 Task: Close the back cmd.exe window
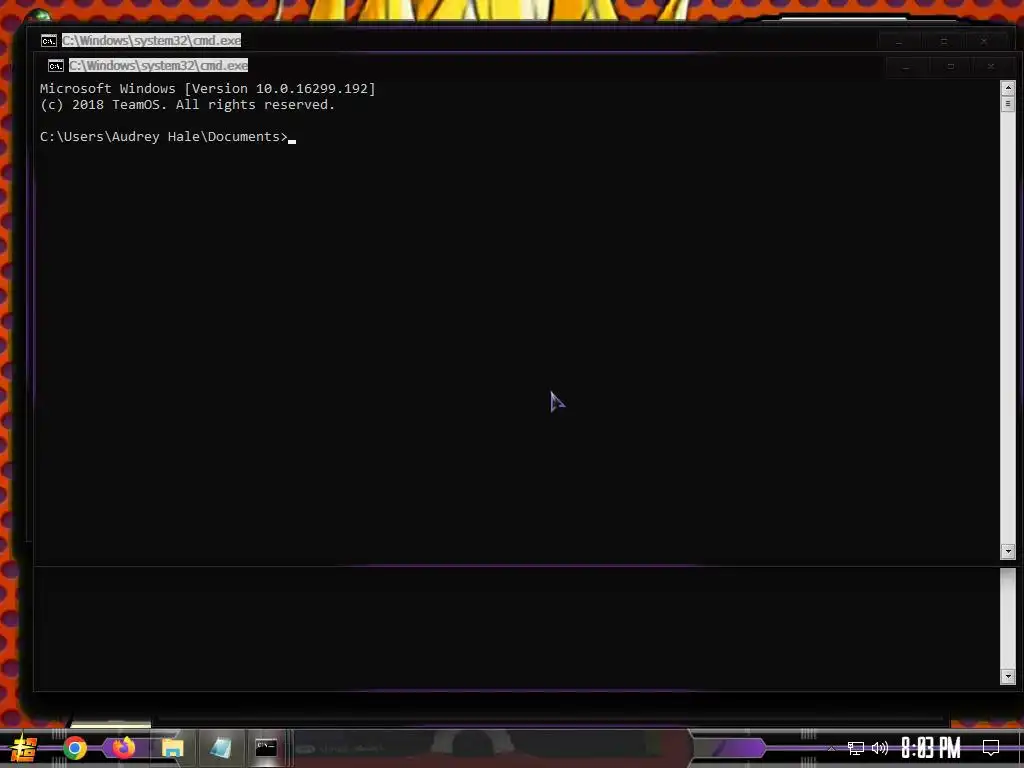984,42
